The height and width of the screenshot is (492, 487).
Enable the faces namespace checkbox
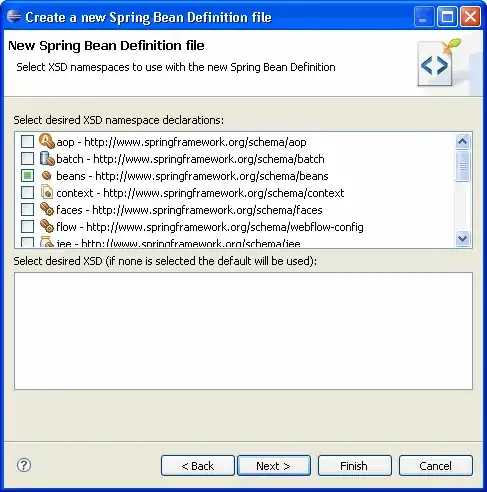[x=27, y=209]
